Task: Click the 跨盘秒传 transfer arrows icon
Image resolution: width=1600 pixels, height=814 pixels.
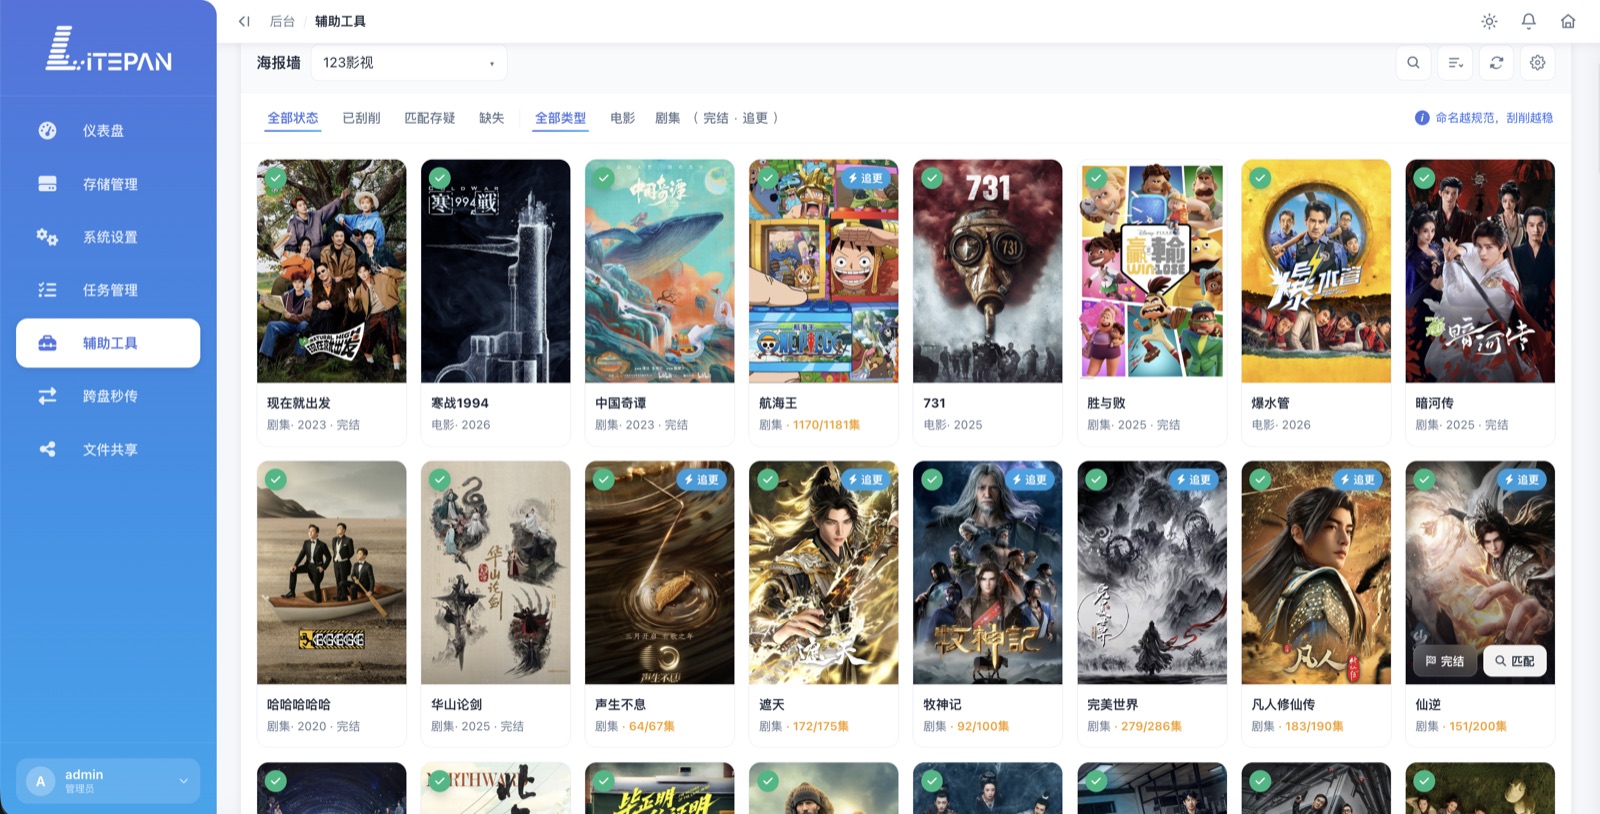Action: click(47, 396)
